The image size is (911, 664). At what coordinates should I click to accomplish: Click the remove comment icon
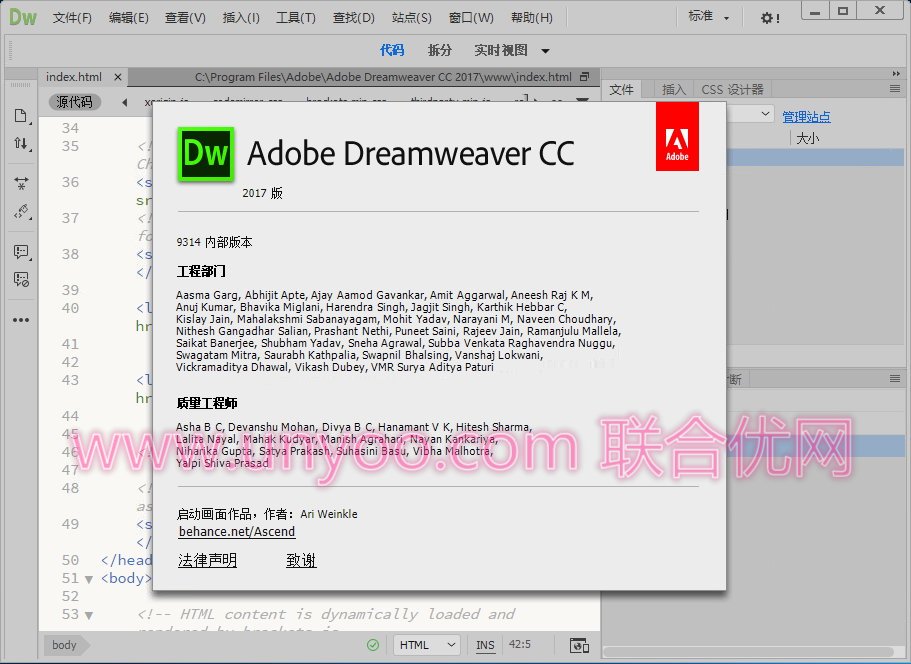[21, 279]
